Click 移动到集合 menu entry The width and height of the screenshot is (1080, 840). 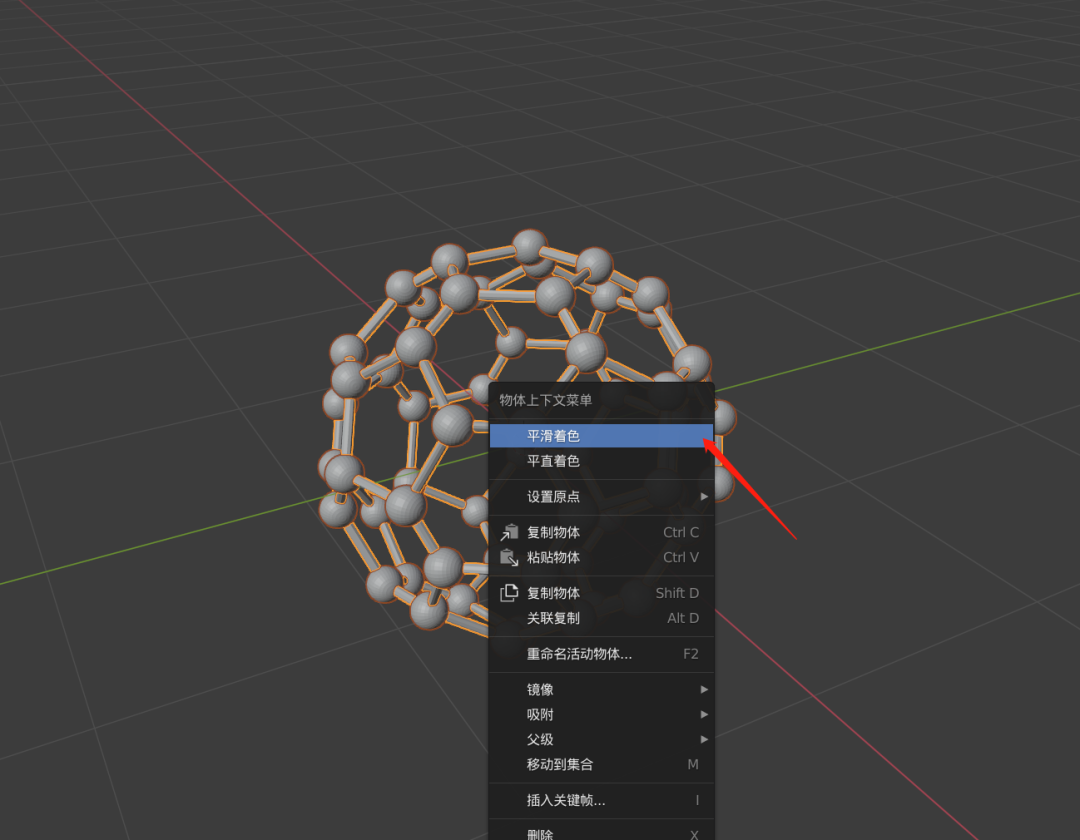(601, 764)
